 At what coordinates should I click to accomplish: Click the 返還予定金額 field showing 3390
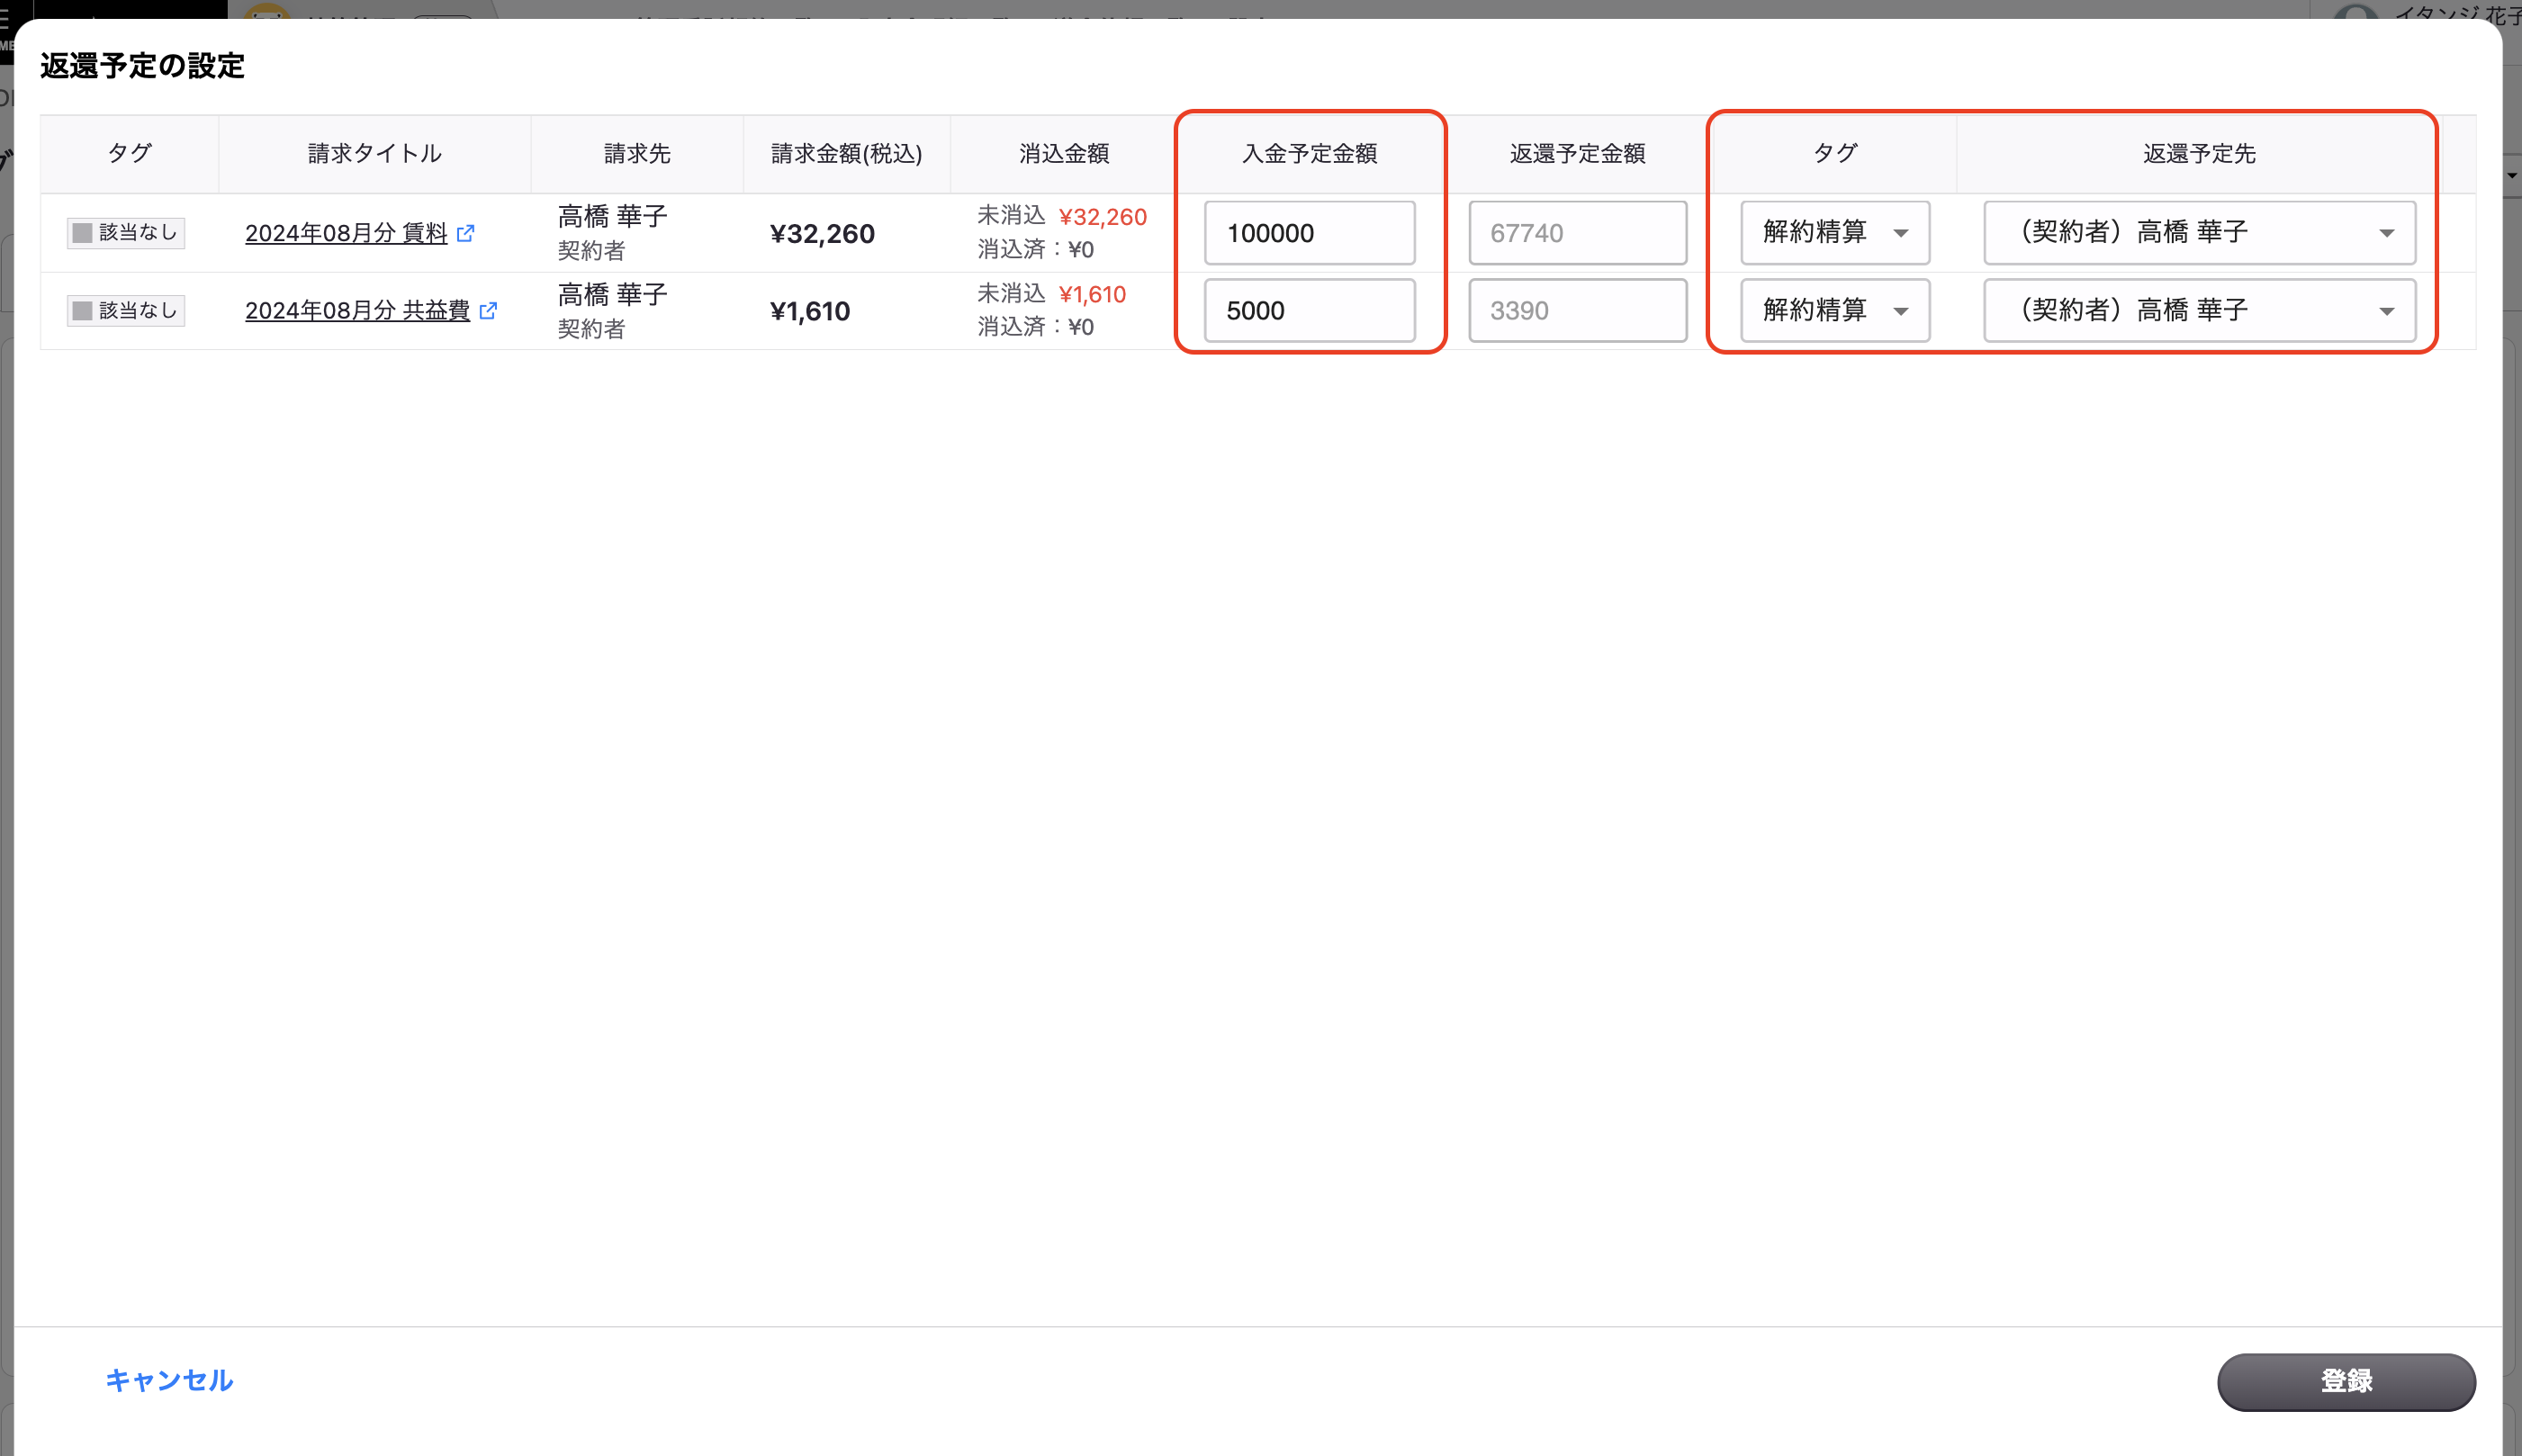(x=1577, y=311)
